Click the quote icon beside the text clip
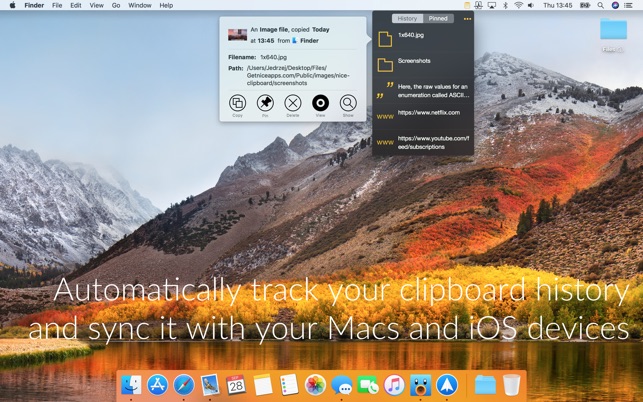 (385, 90)
